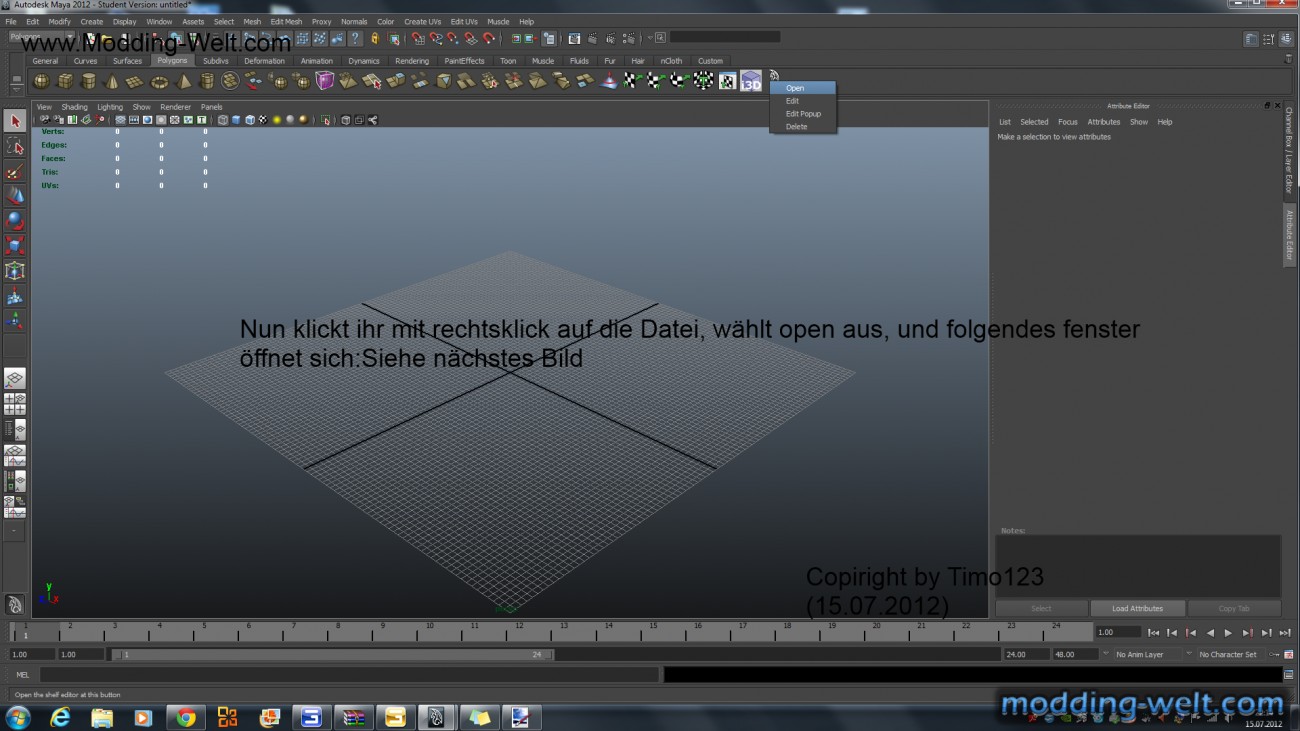The width and height of the screenshot is (1300, 731).
Task: Open Google Chrome from the taskbar
Action: point(185,717)
